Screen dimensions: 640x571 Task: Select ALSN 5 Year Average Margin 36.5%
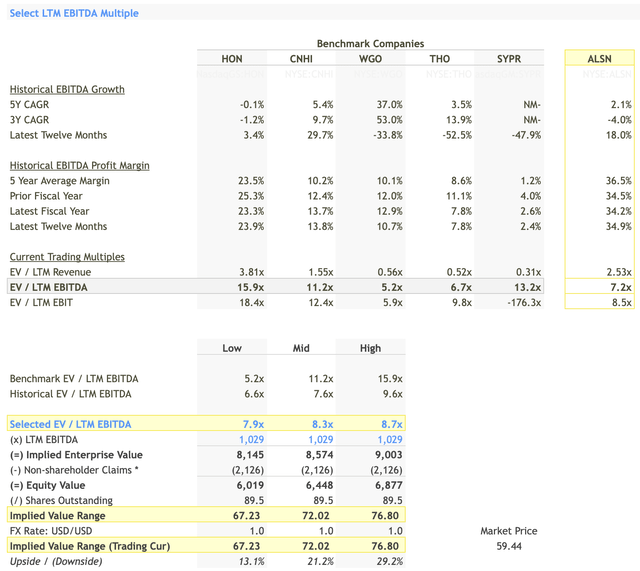(619, 180)
